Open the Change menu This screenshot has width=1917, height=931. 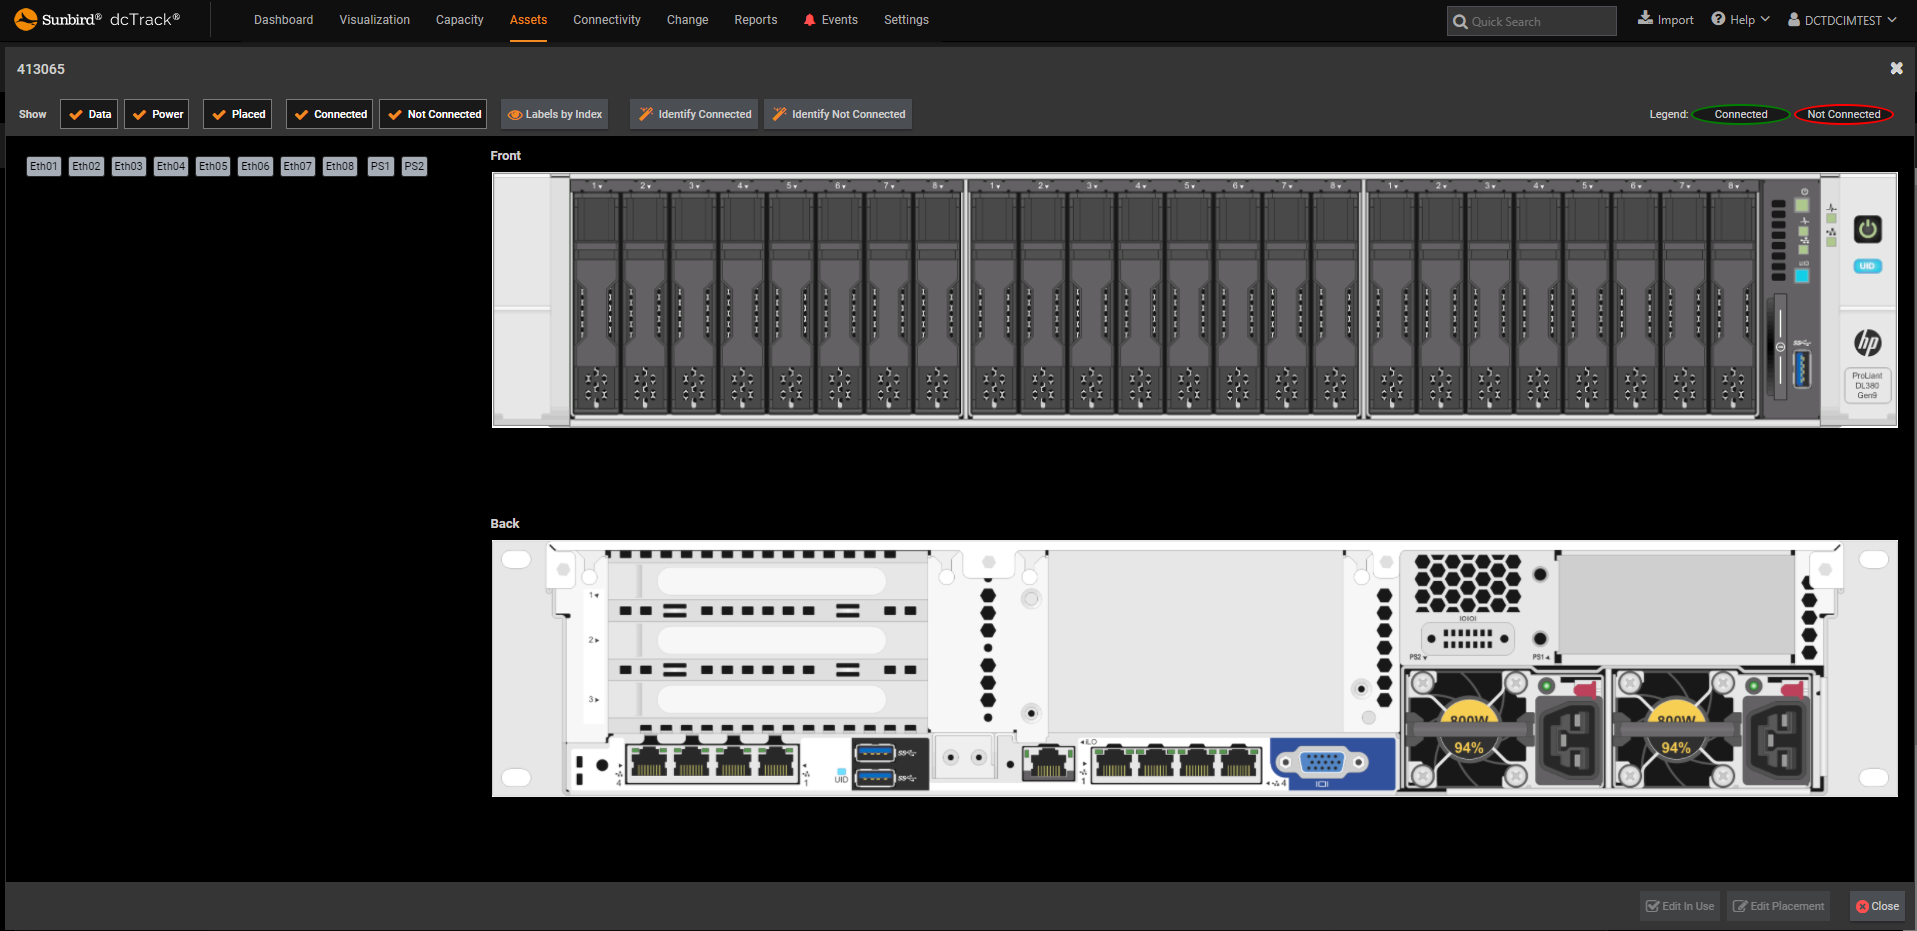(x=687, y=20)
